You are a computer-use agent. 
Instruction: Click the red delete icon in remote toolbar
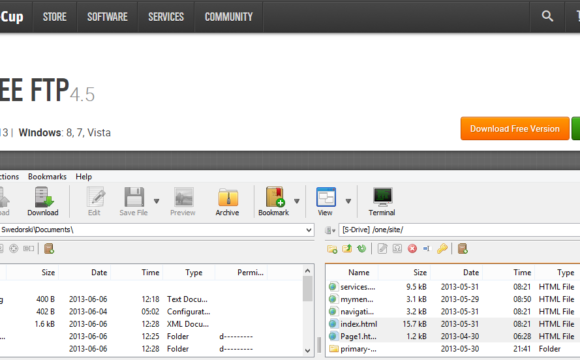[x=412, y=249]
